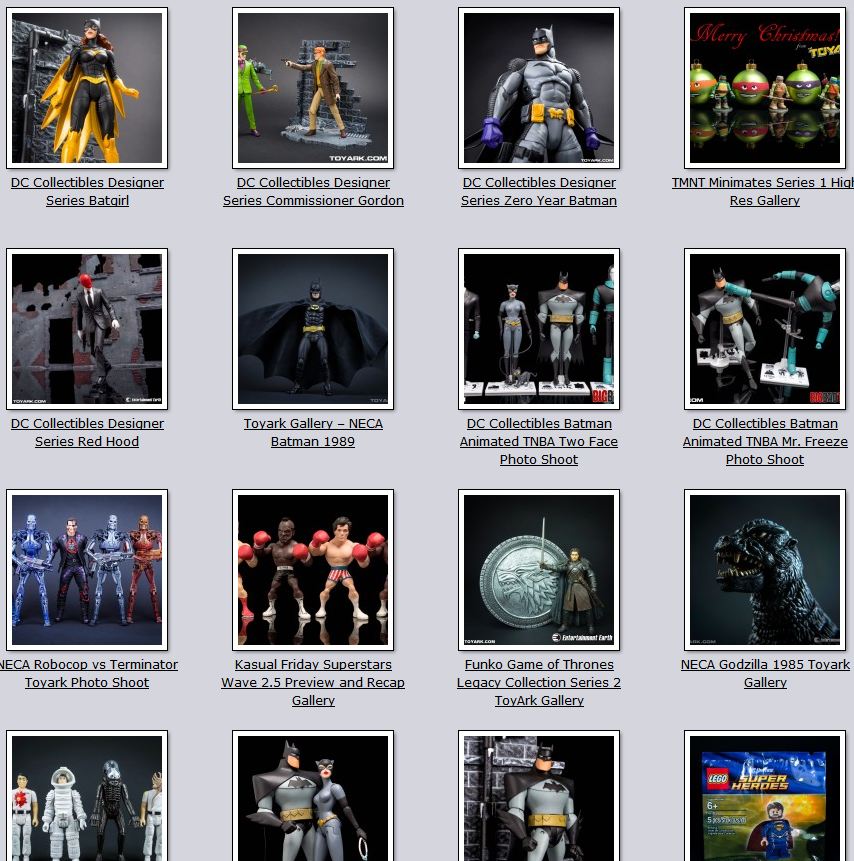854x861 pixels.
Task: Click the NECA Batman 1989 thumbnail
Action: (313, 329)
